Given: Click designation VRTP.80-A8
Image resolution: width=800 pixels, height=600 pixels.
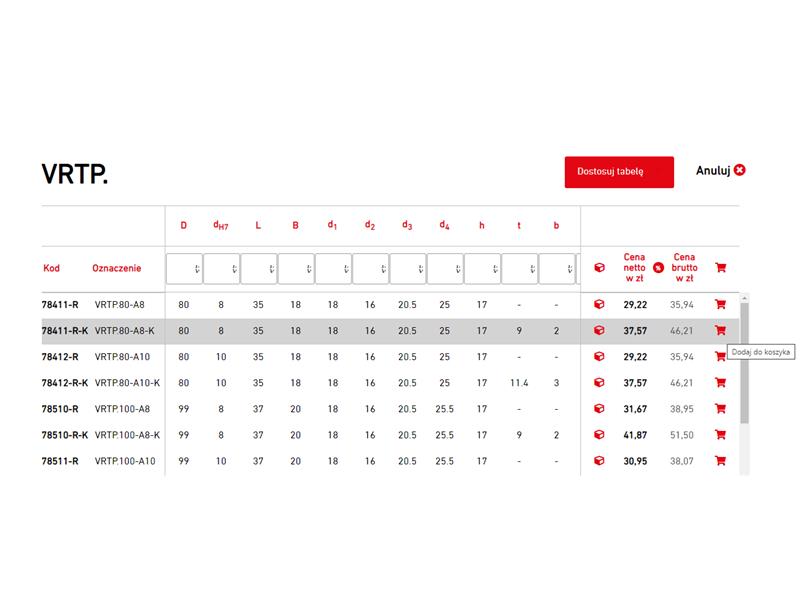Looking at the screenshot, I should pyautogui.click(x=120, y=305).
